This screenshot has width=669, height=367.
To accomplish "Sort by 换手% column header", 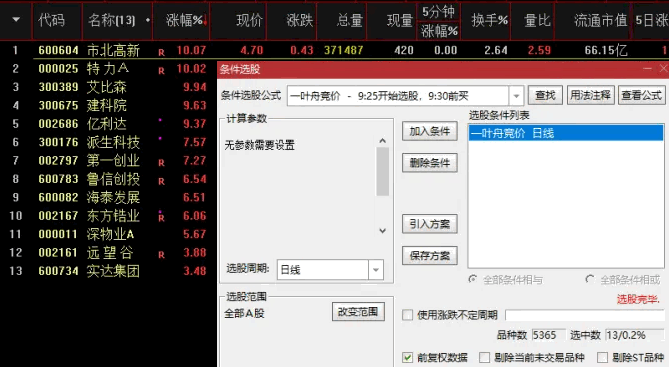I will (x=489, y=20).
